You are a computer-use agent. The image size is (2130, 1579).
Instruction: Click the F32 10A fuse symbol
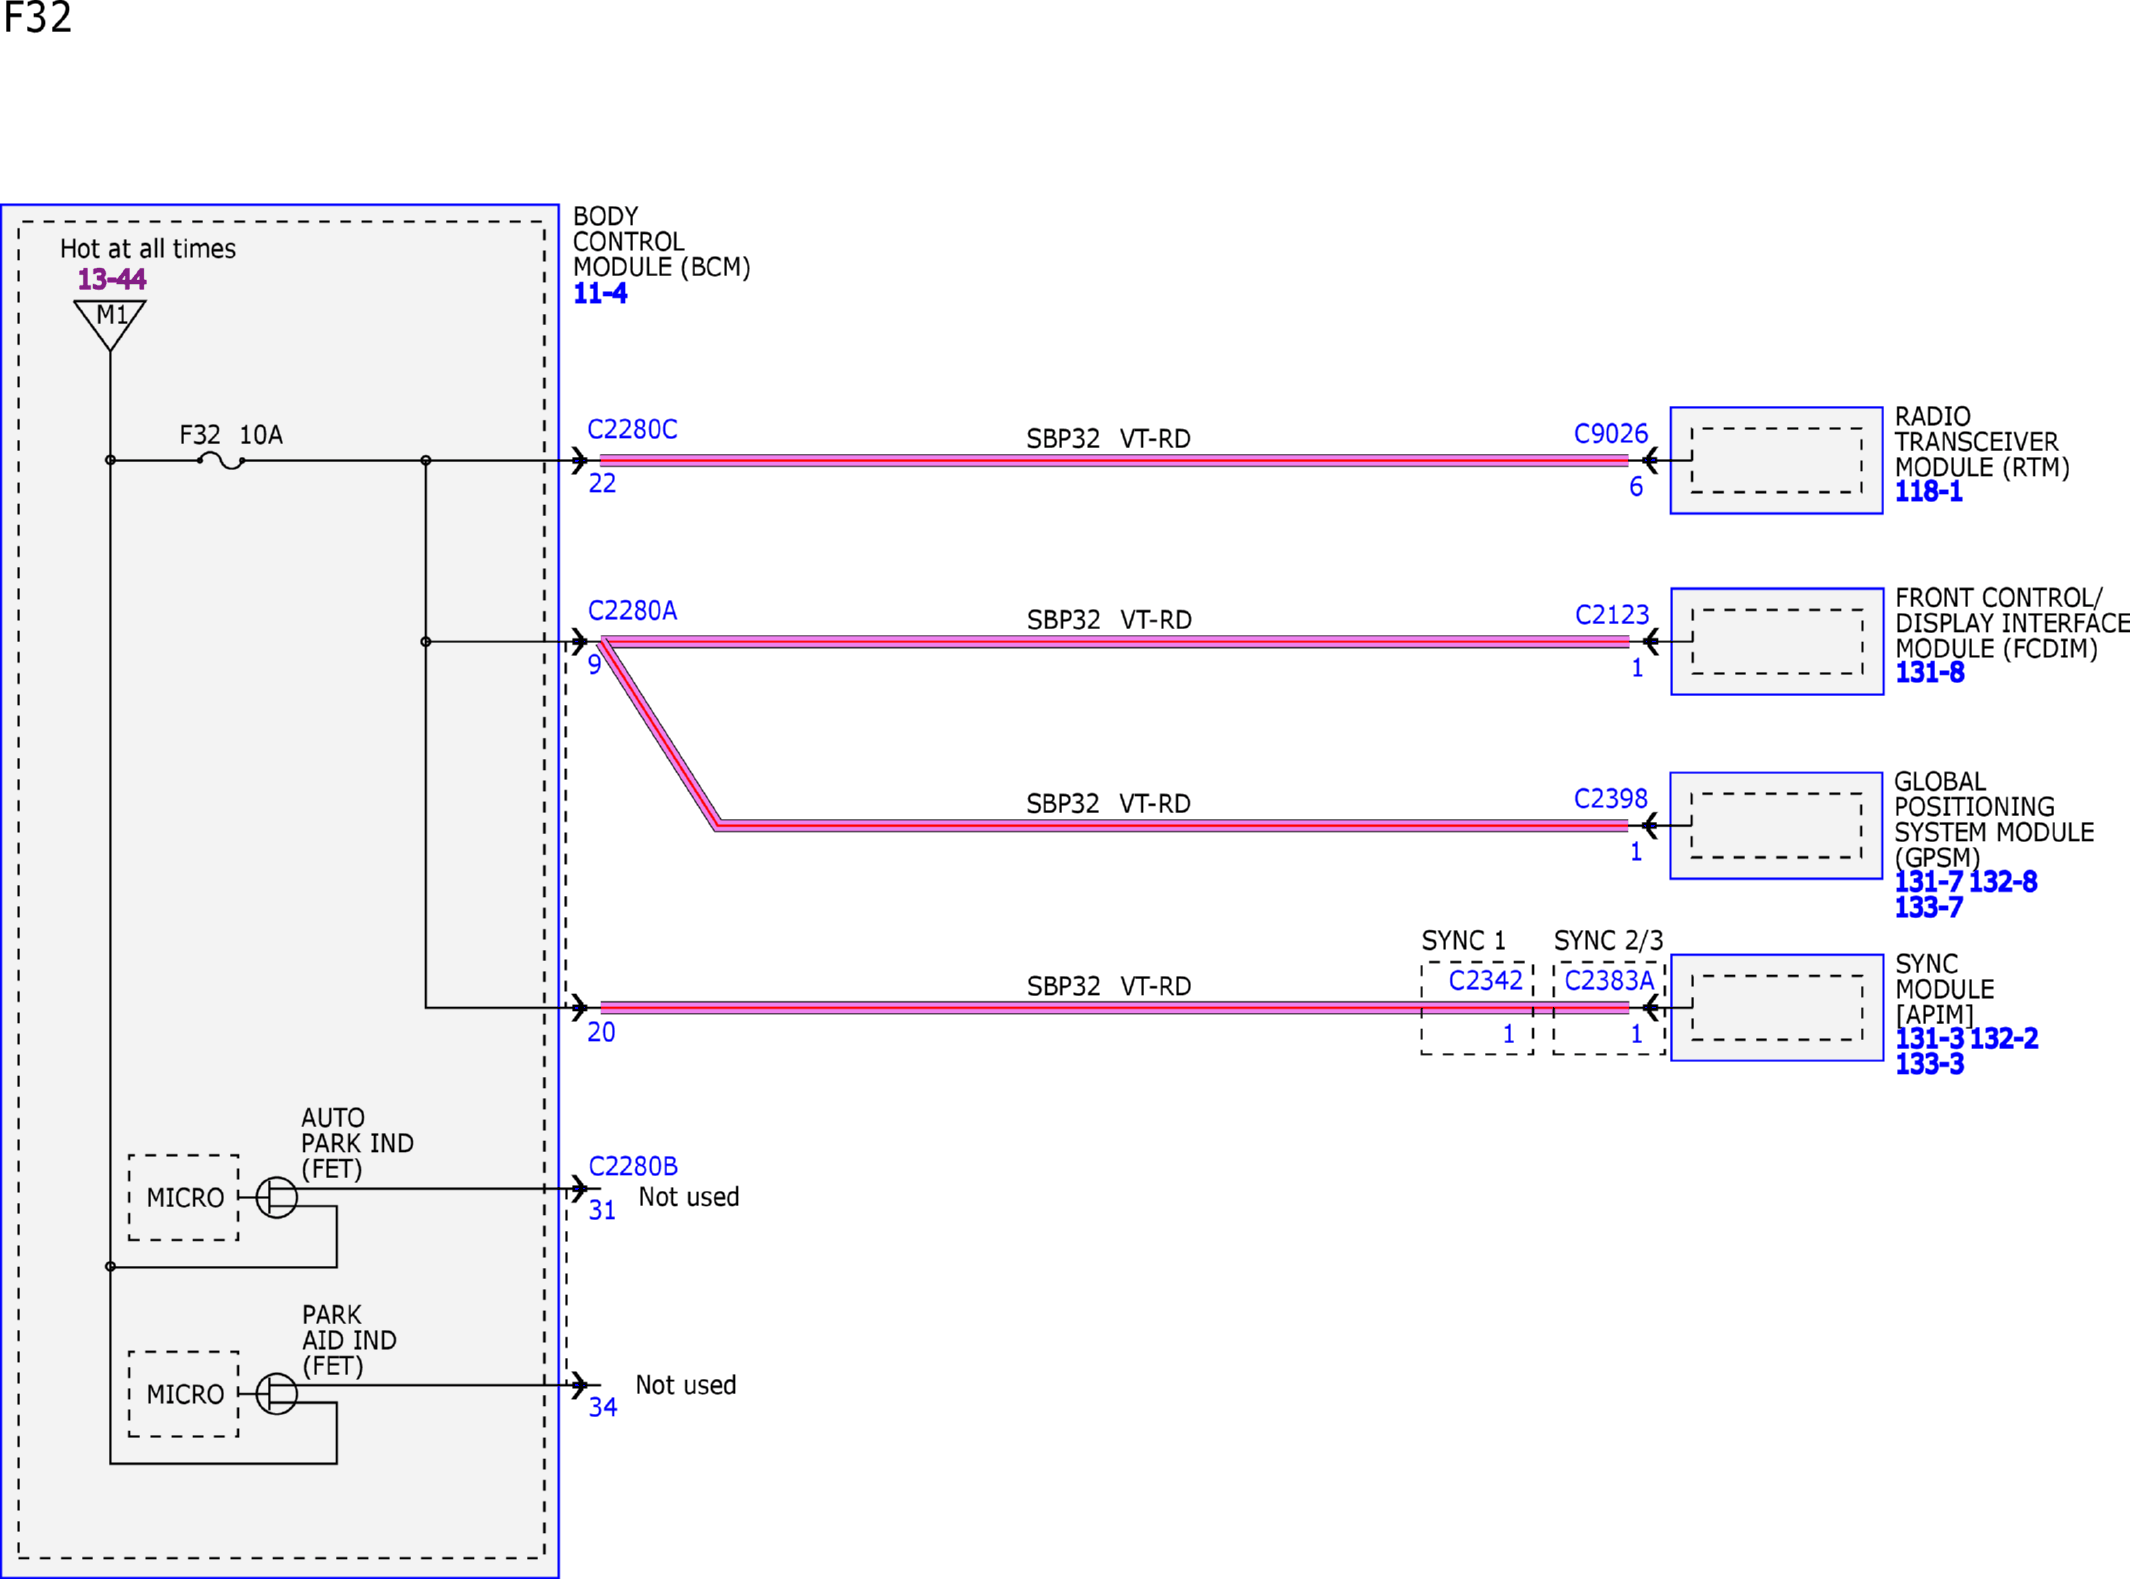click(221, 461)
